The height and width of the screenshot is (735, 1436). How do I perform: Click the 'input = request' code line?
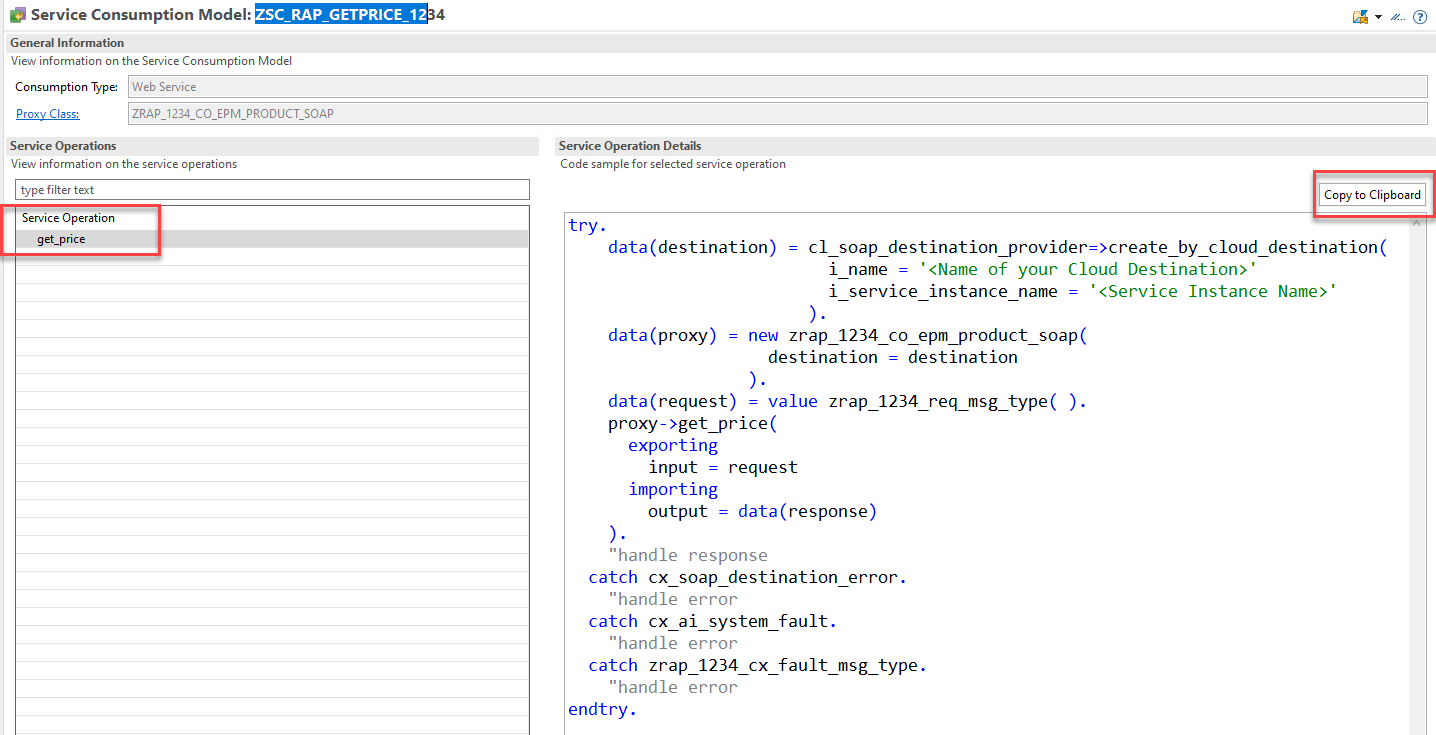723,468
